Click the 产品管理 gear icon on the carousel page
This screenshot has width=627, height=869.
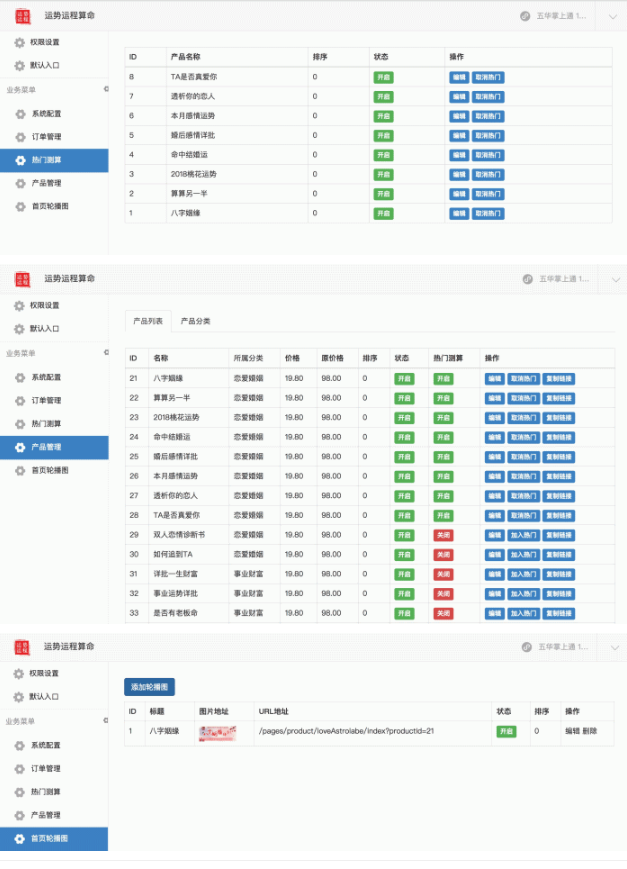click(x=20, y=815)
